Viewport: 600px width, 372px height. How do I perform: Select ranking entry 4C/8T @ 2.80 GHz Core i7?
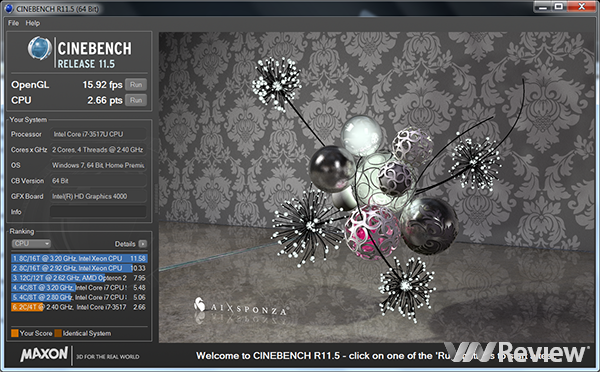(79, 297)
